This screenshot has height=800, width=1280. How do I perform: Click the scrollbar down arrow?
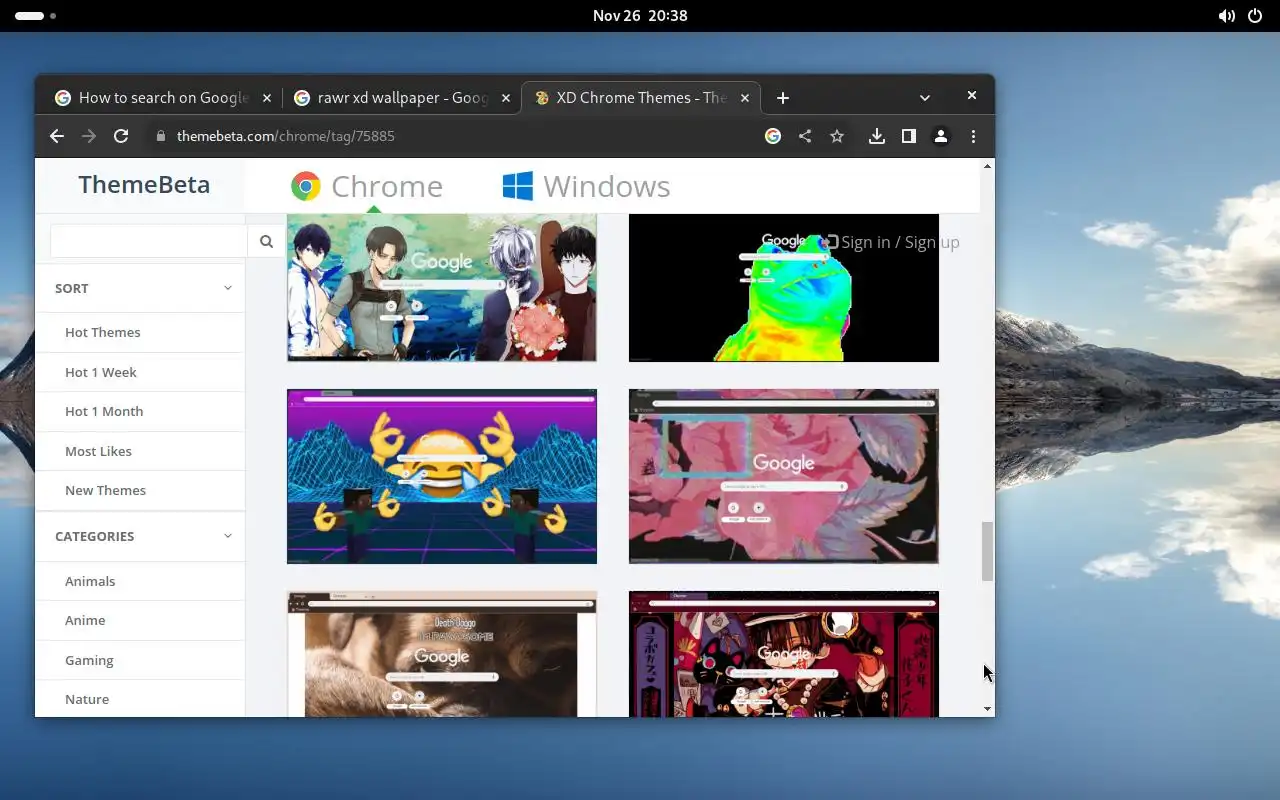[988, 708]
